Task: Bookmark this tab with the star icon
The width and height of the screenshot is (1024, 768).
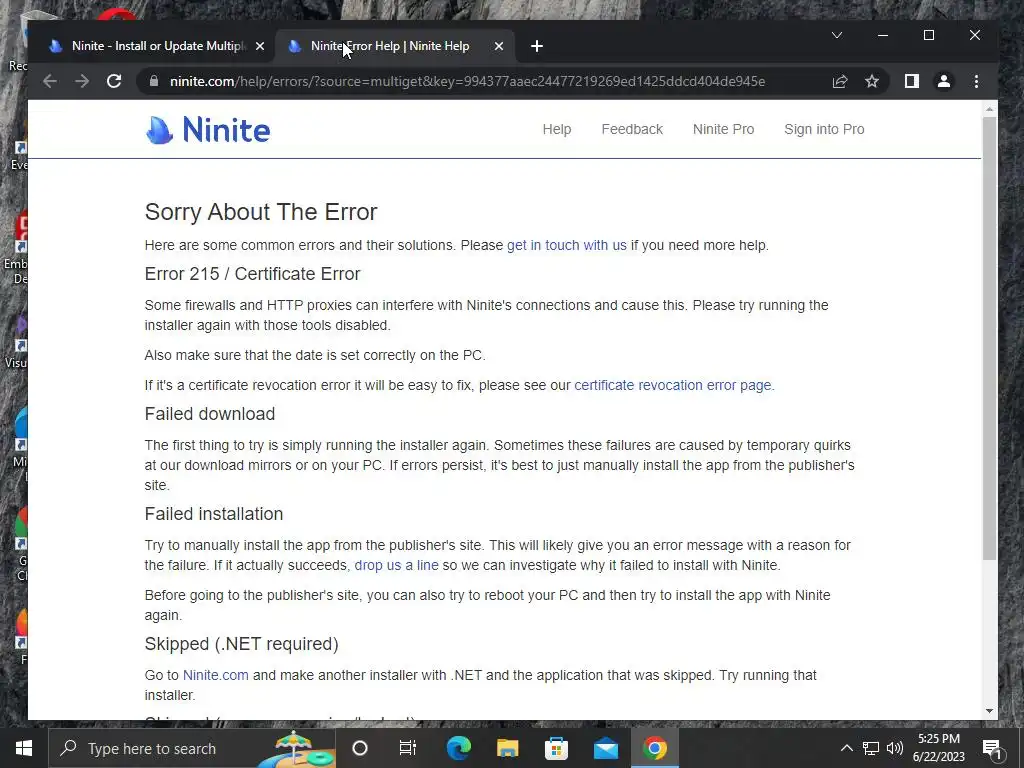Action: 872,81
